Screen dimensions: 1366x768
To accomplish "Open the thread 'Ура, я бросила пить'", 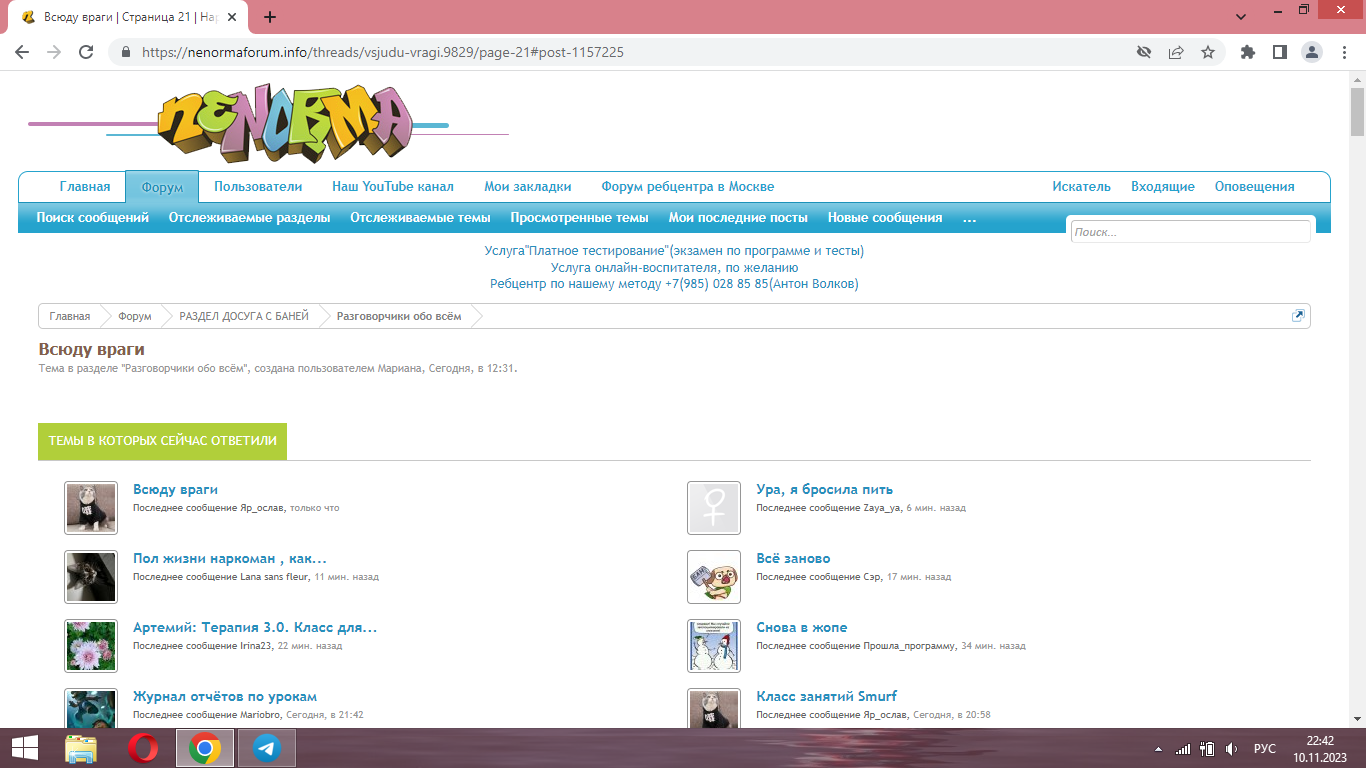I will tap(824, 490).
